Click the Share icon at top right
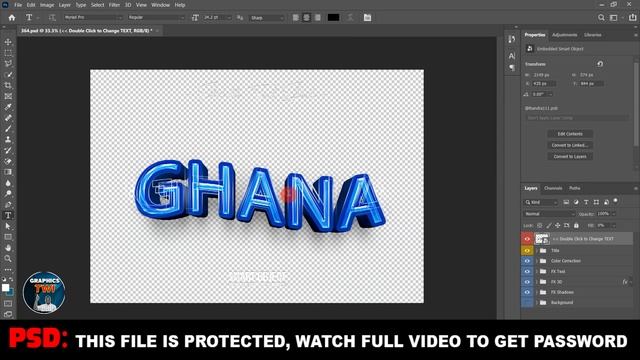Screen dimensions: 640x360 click(x=632, y=18)
